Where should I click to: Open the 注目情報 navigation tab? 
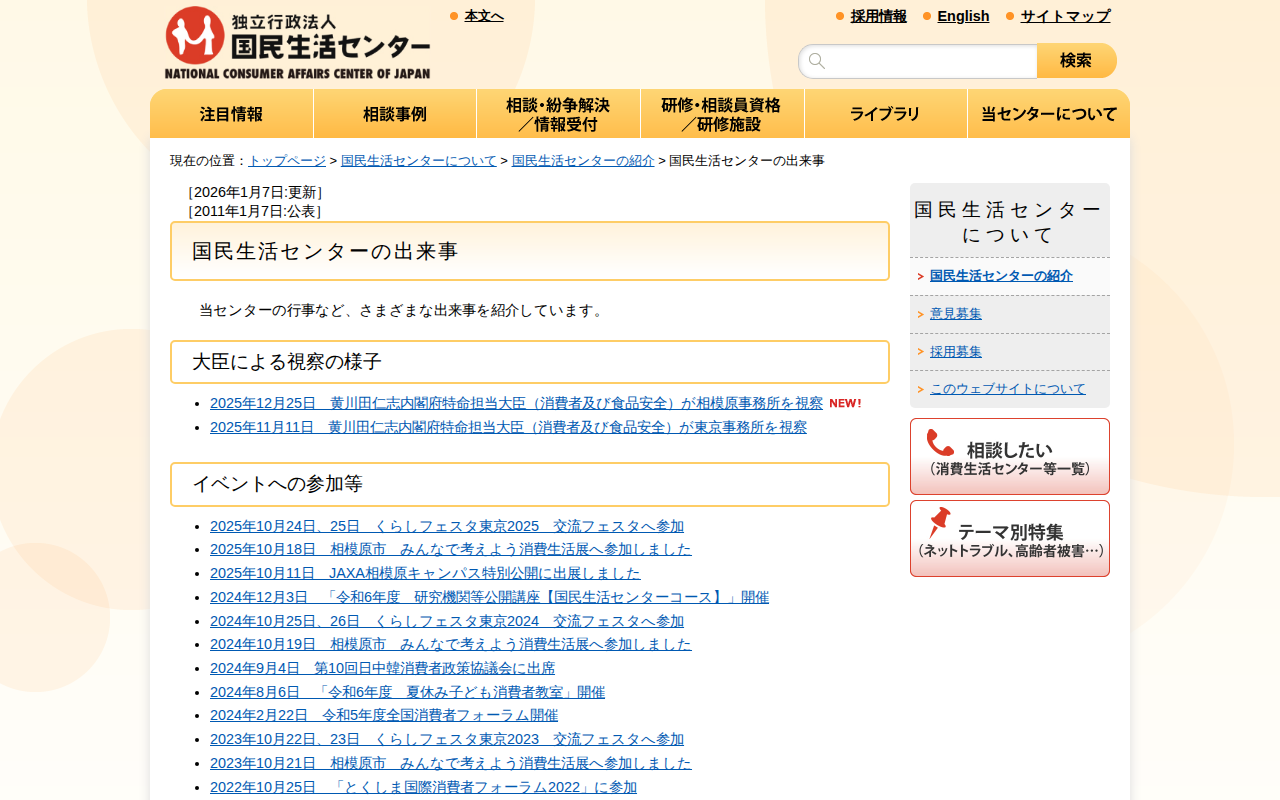231,114
